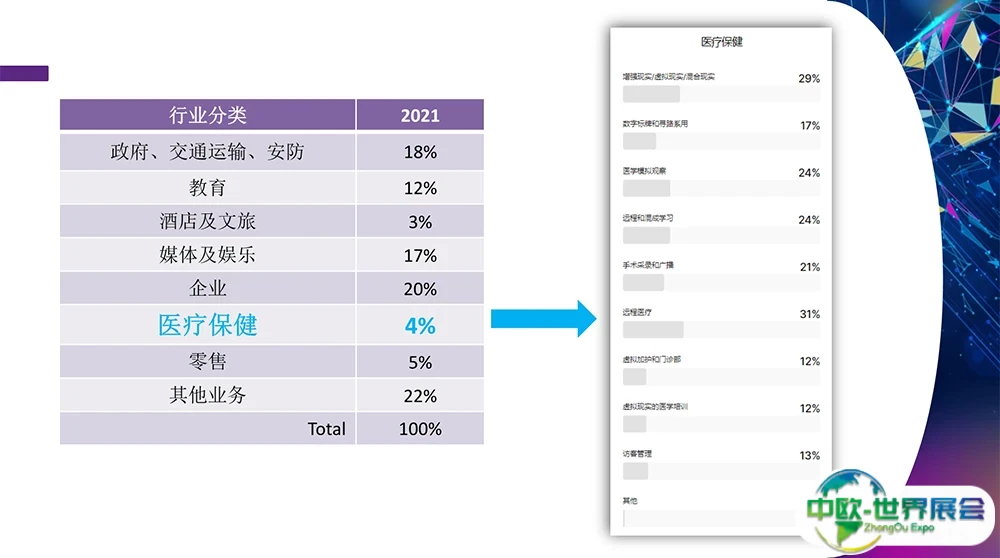The height and width of the screenshot is (558, 1000).
Task: Click the purple bar at top left
Action: coord(24,73)
